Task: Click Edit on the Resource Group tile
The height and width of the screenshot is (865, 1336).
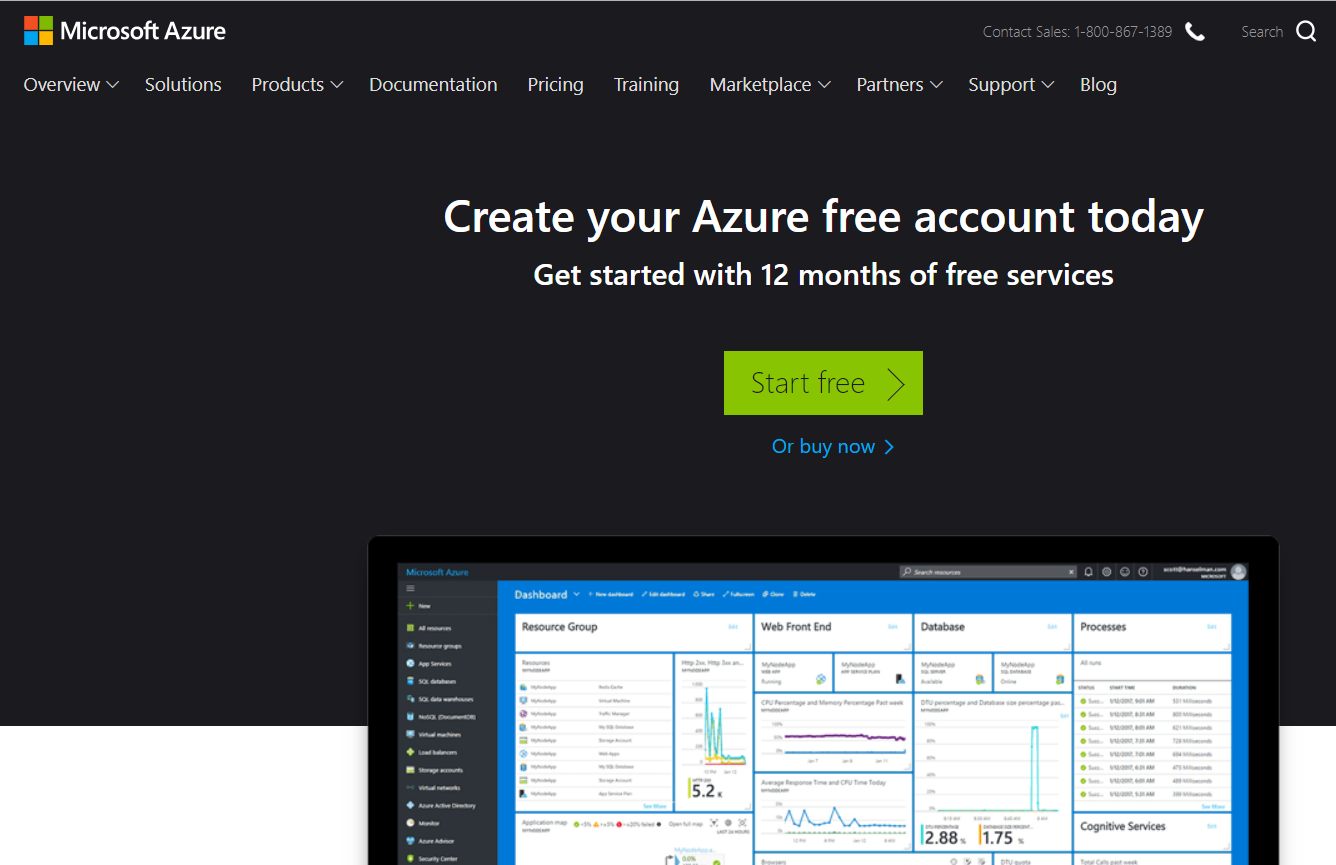Action: tap(733, 627)
